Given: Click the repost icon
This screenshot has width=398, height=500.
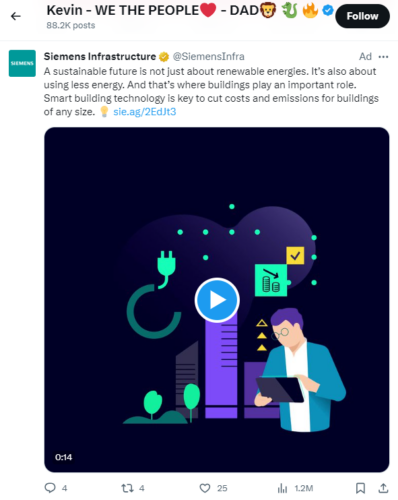Looking at the screenshot, I should tap(127, 488).
